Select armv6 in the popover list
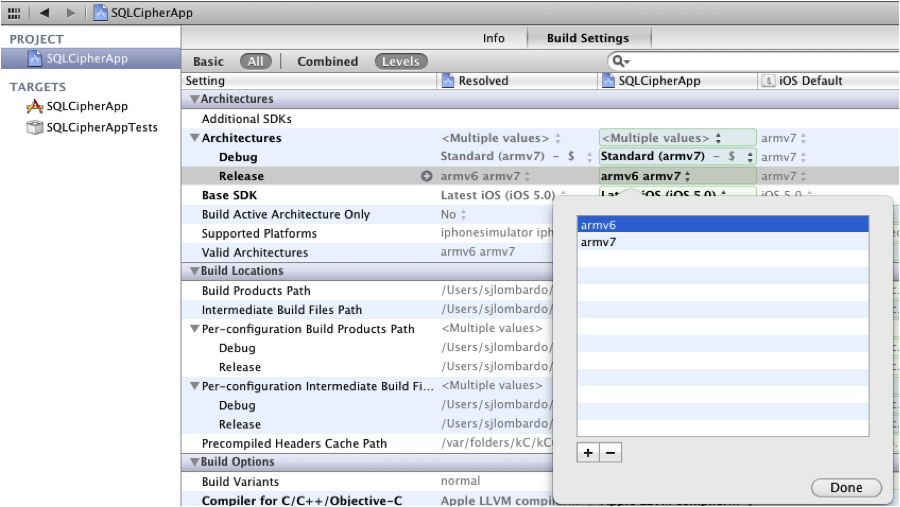 coord(723,225)
